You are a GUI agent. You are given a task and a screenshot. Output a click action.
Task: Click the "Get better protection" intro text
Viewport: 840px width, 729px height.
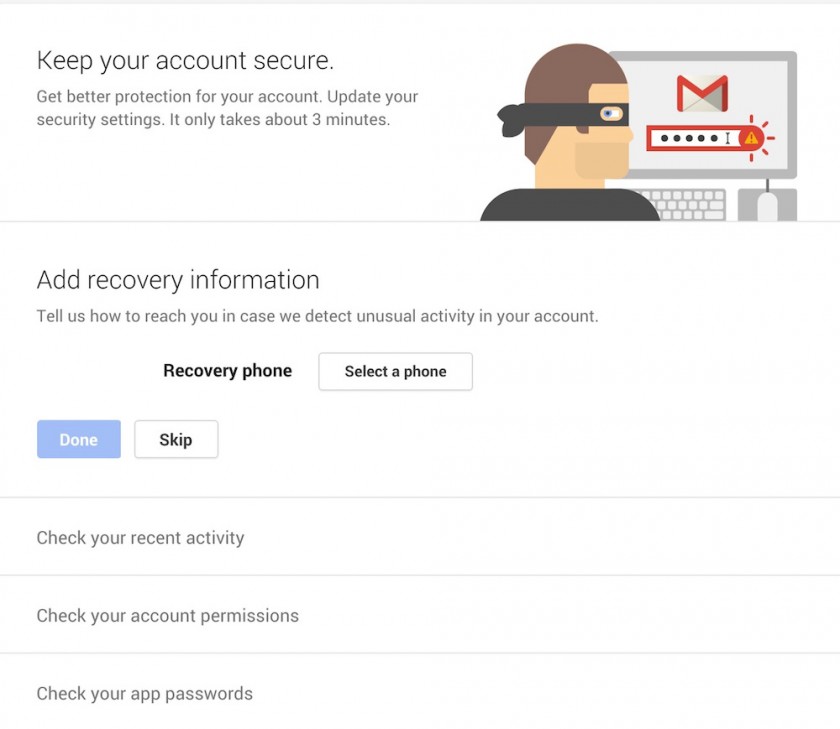tap(227, 108)
